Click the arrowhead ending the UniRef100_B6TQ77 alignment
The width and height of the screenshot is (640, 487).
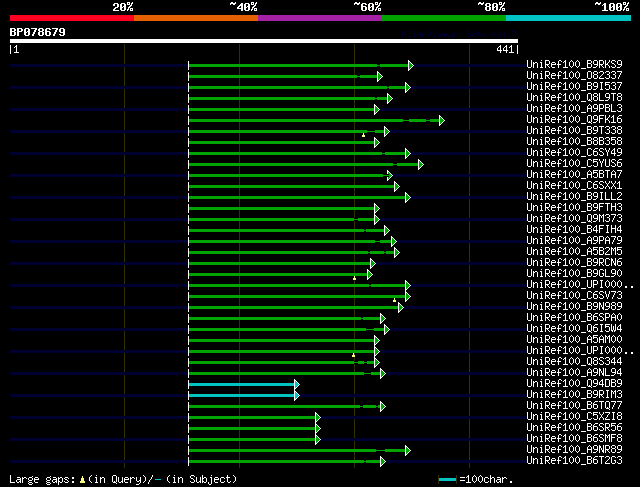click(382, 407)
